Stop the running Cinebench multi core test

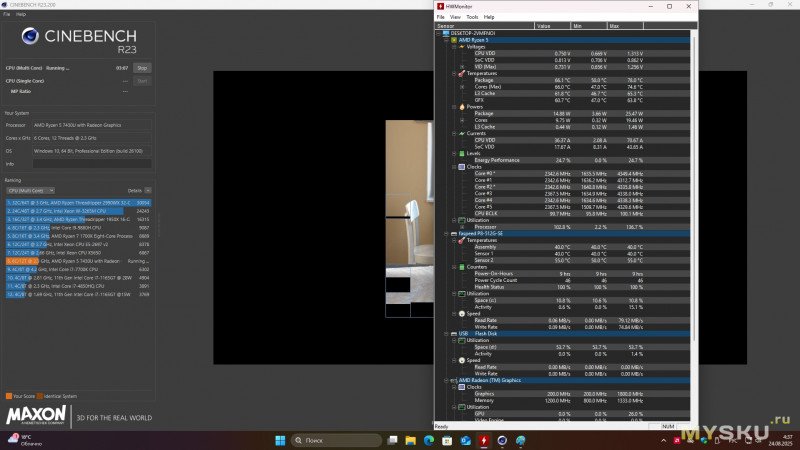[x=142, y=68]
